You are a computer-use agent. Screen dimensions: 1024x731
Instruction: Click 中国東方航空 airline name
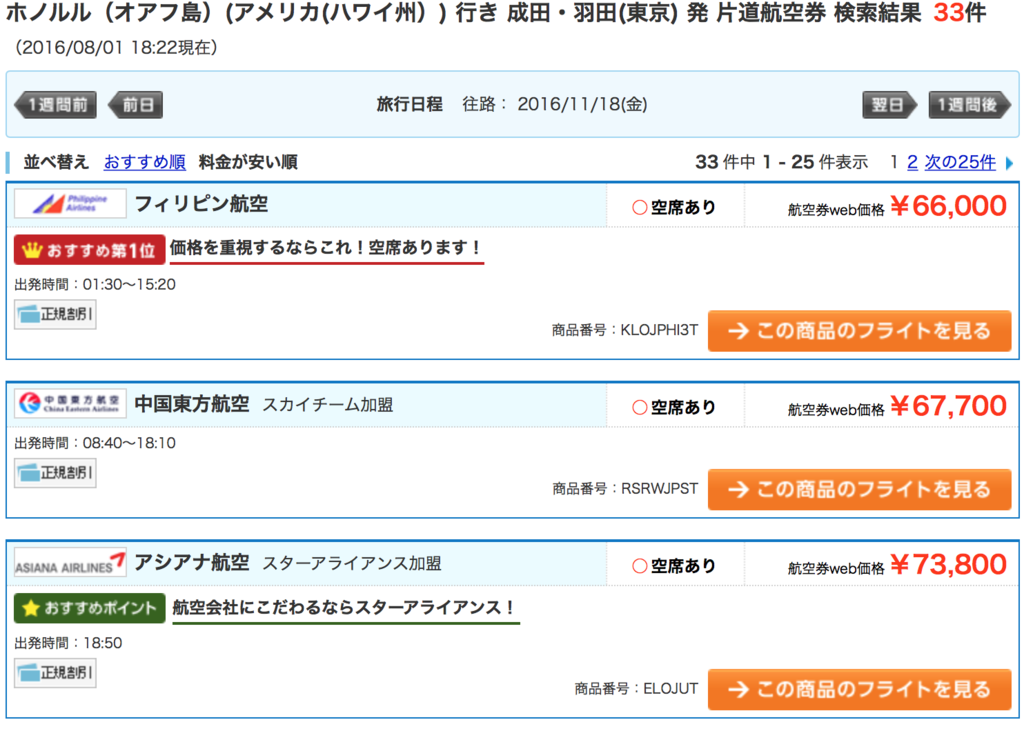point(191,404)
